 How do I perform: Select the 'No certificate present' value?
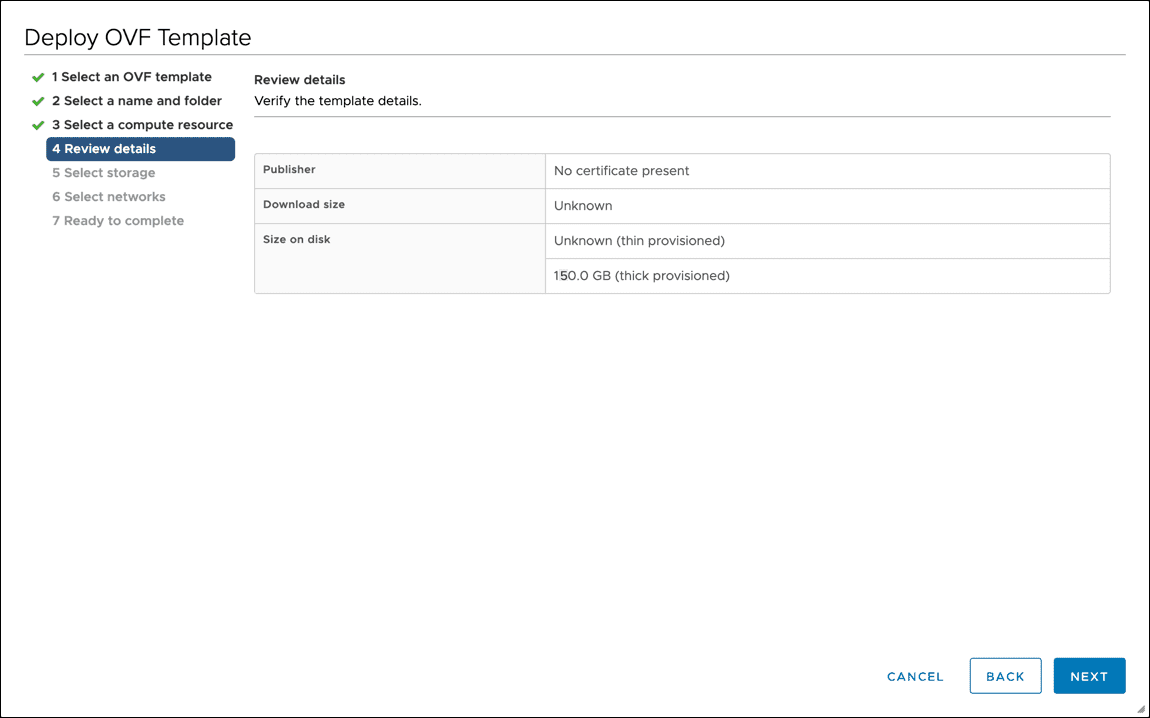tap(621, 171)
